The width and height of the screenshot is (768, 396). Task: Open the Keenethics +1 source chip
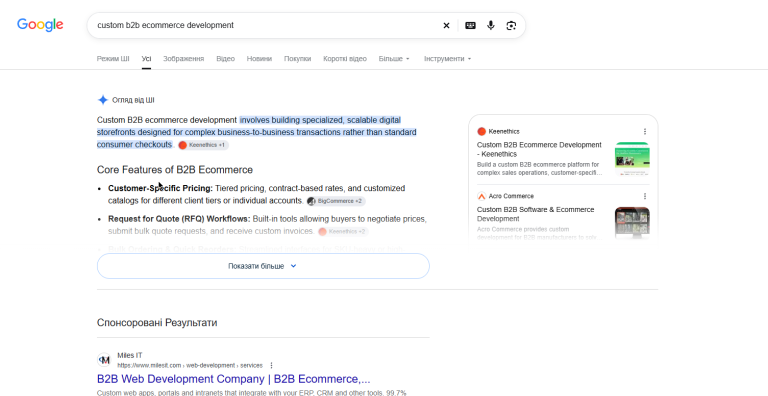click(203, 145)
